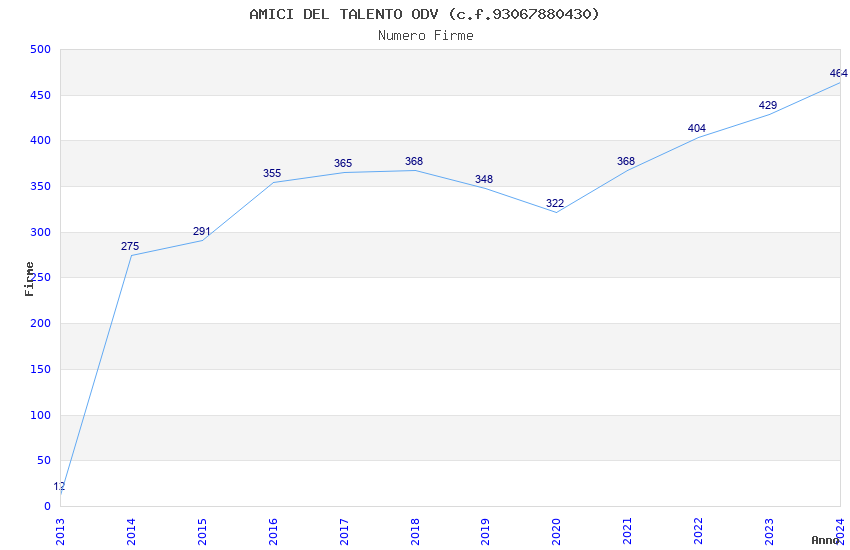Image resolution: width=850 pixels, height=550 pixels.
Task: Click the y-axis value 400
Action: click(41, 140)
